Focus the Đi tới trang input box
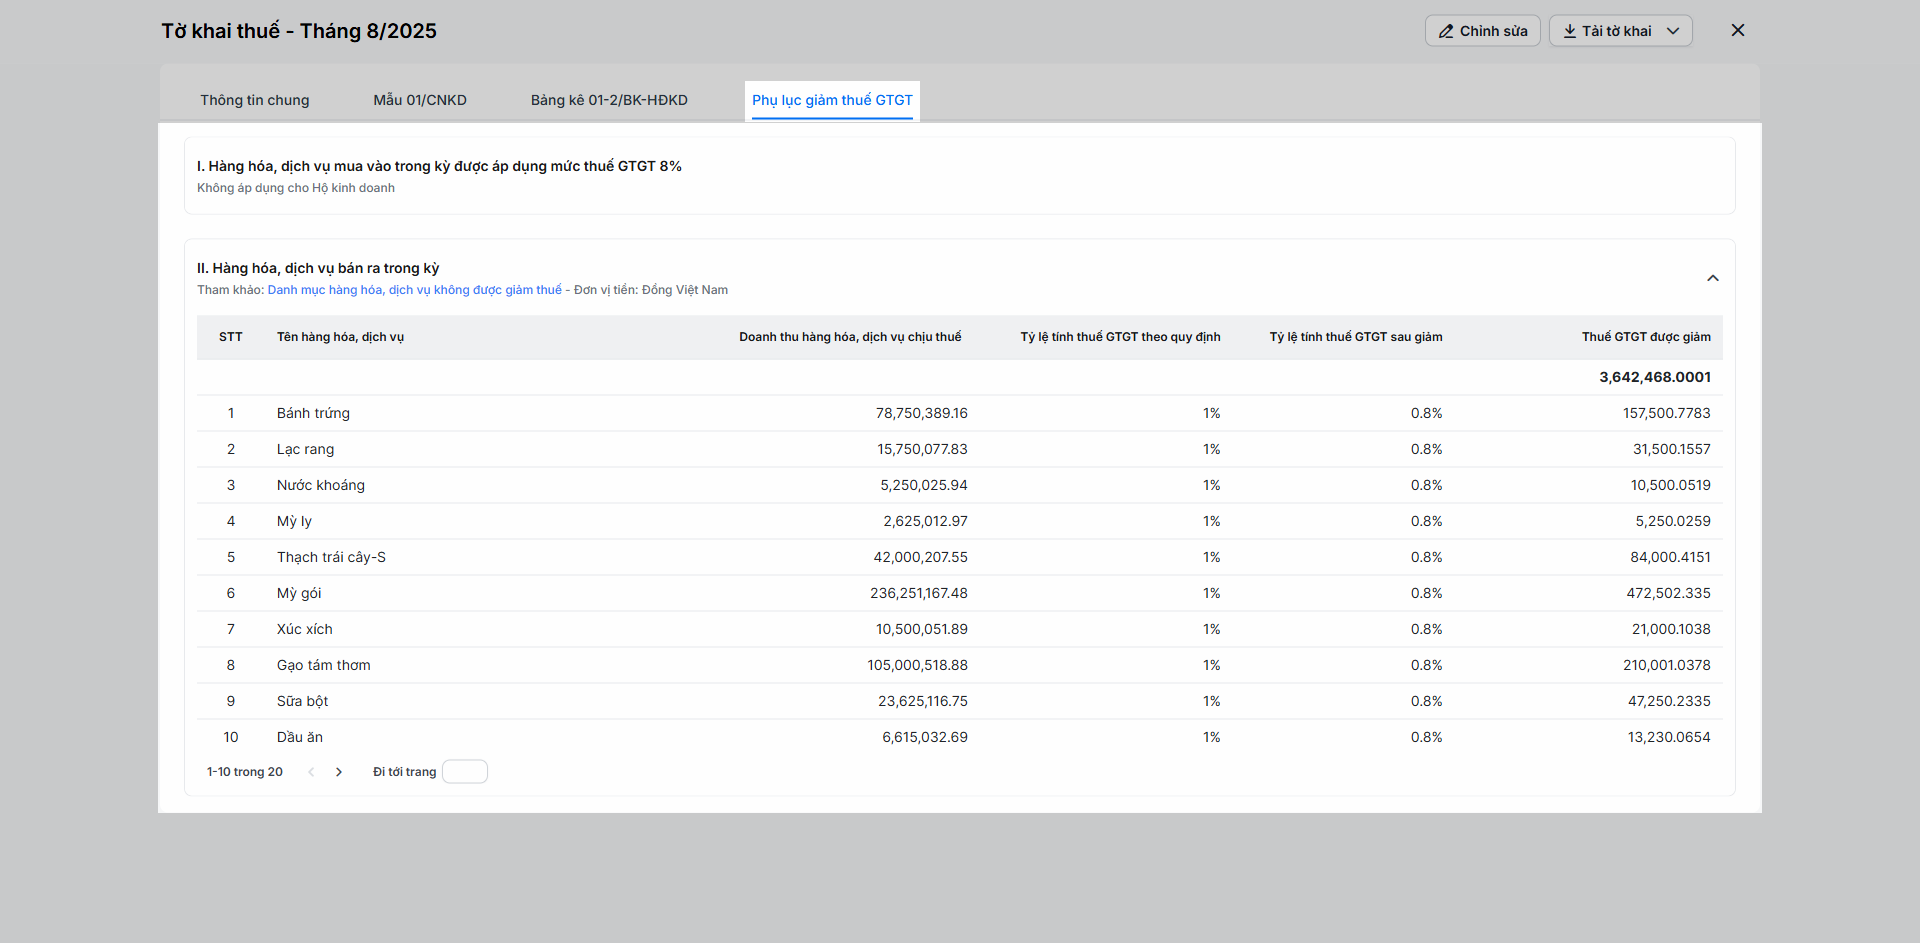This screenshot has width=1920, height=943. (464, 772)
